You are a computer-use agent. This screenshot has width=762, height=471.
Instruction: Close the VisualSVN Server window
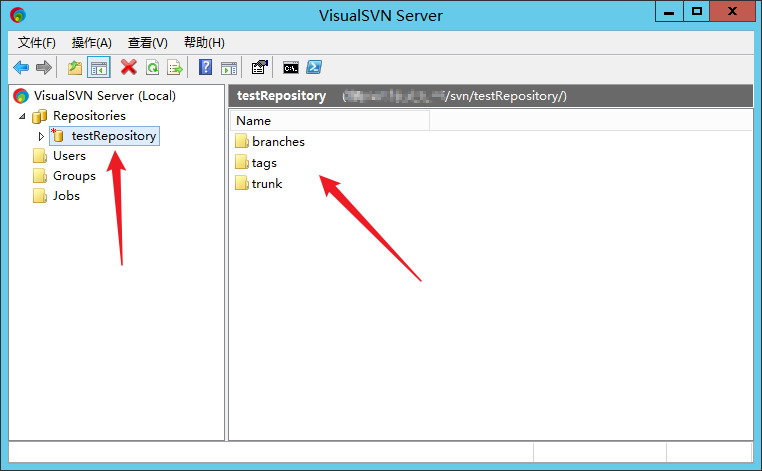coord(732,12)
